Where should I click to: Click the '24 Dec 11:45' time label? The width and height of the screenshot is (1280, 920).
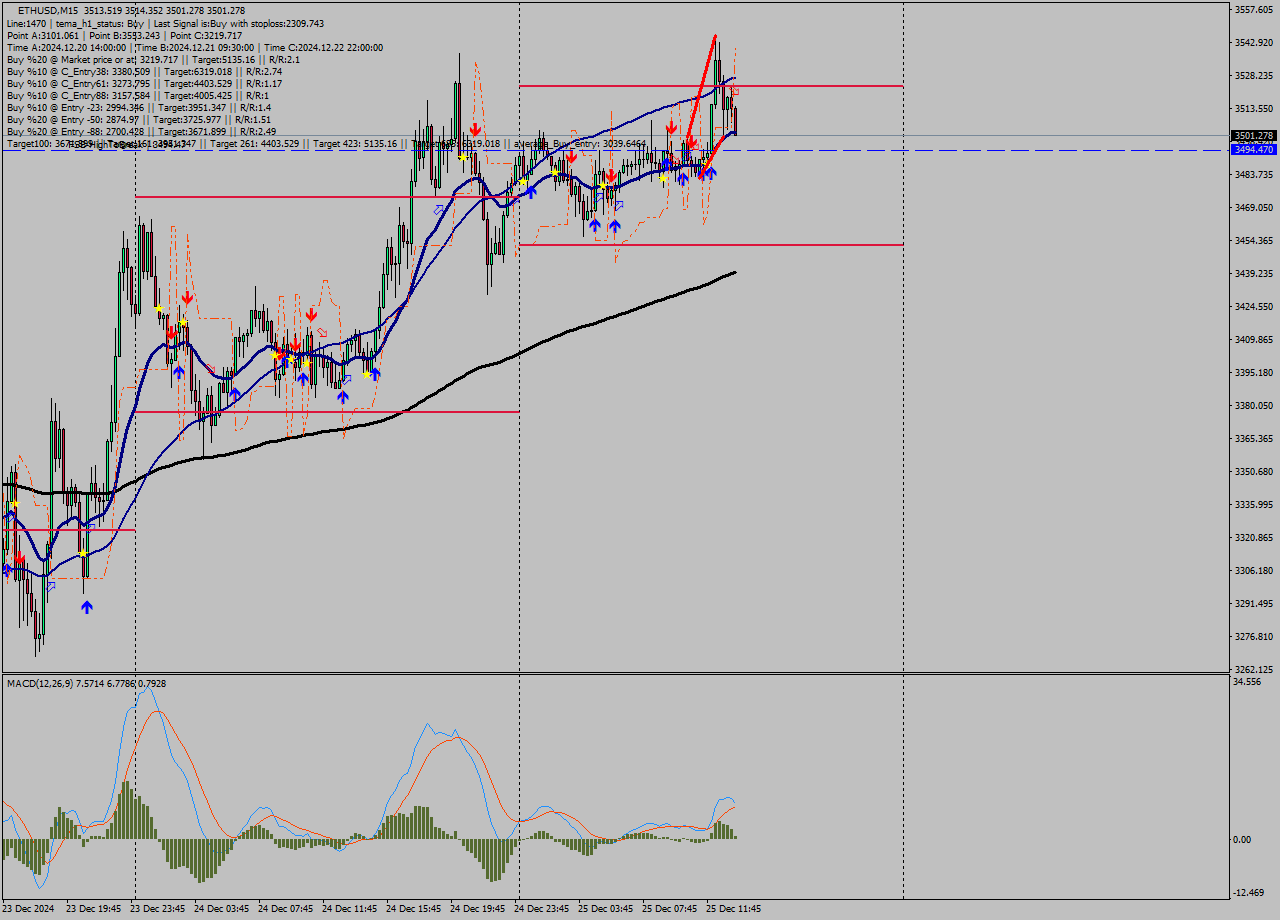349,909
